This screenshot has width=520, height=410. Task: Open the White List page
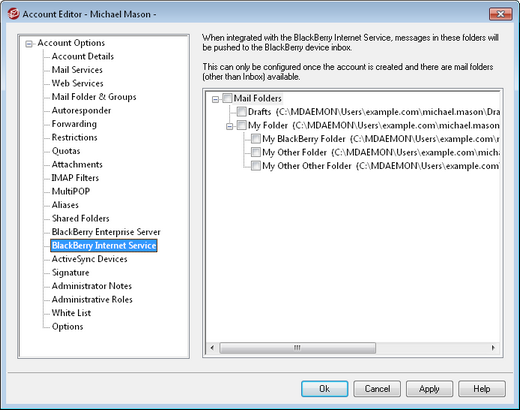(71, 313)
